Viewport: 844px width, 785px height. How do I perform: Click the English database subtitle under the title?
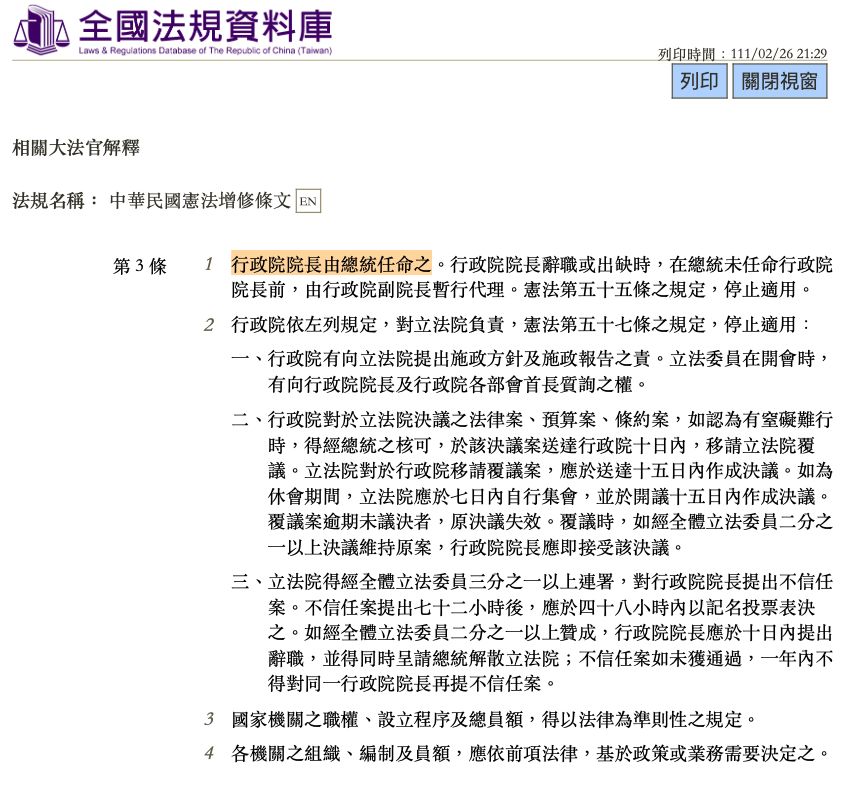pyautogui.click(x=205, y=50)
